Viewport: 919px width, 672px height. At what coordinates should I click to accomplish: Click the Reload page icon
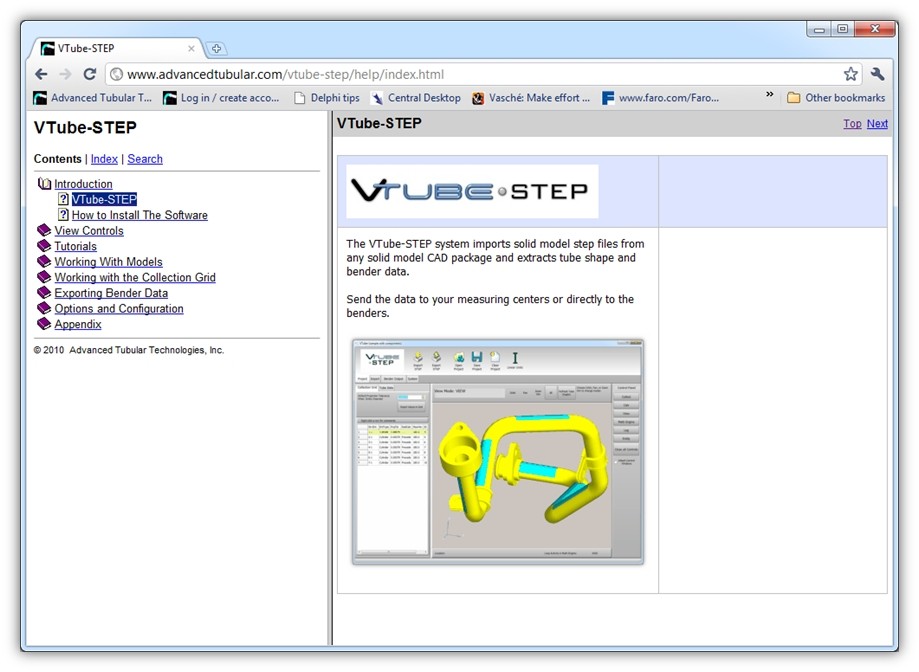pos(89,74)
